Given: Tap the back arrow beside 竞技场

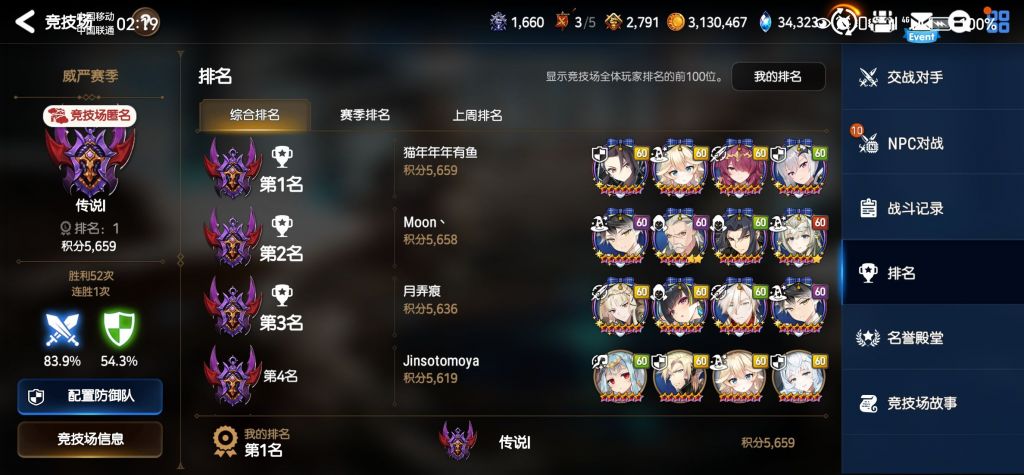Looking at the screenshot, I should click(x=25, y=22).
